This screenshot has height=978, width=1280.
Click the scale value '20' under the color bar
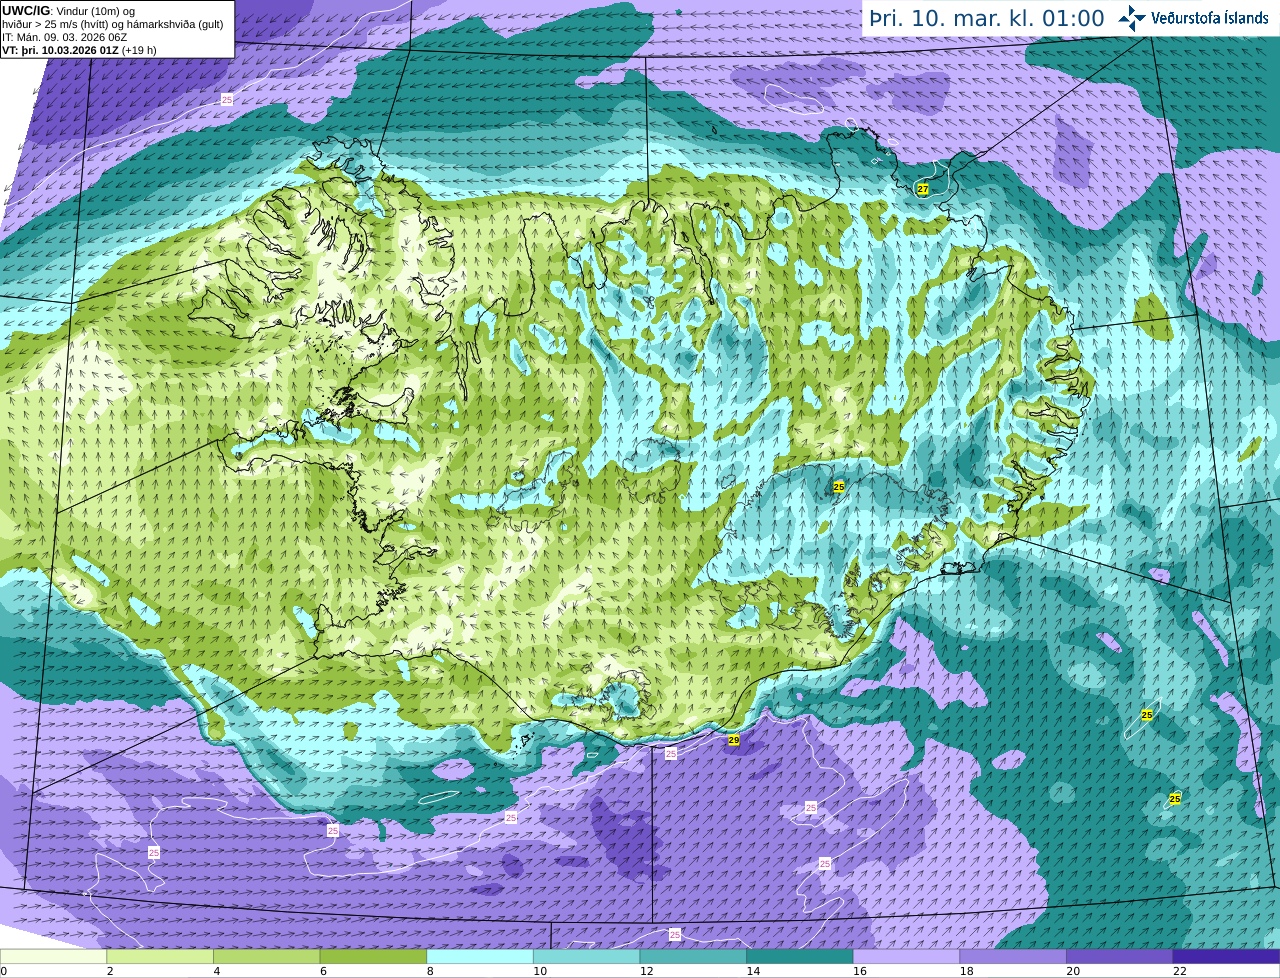pyautogui.click(x=1073, y=971)
